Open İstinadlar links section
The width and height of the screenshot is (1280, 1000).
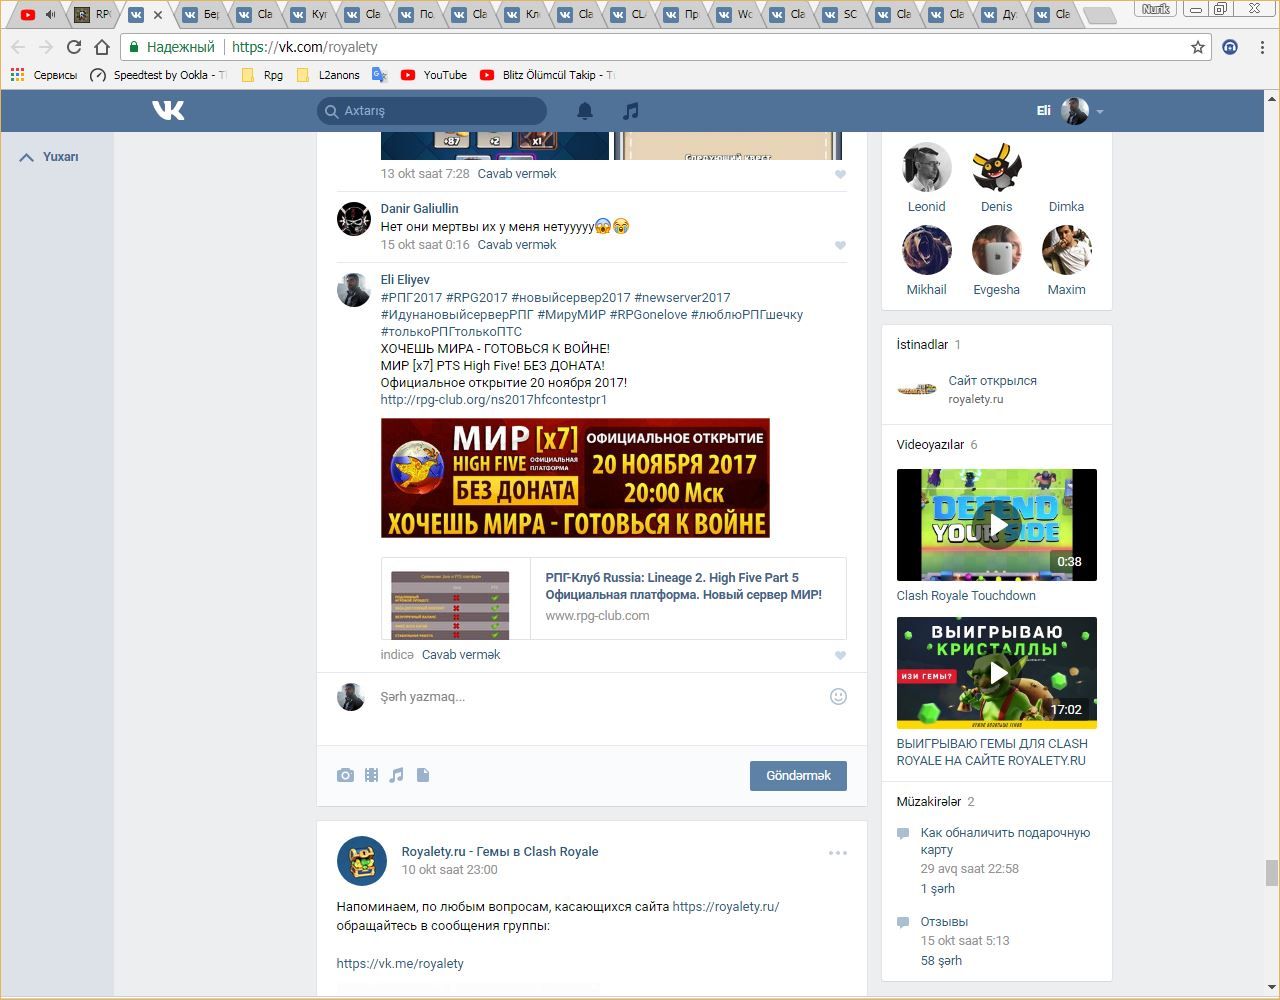(922, 345)
